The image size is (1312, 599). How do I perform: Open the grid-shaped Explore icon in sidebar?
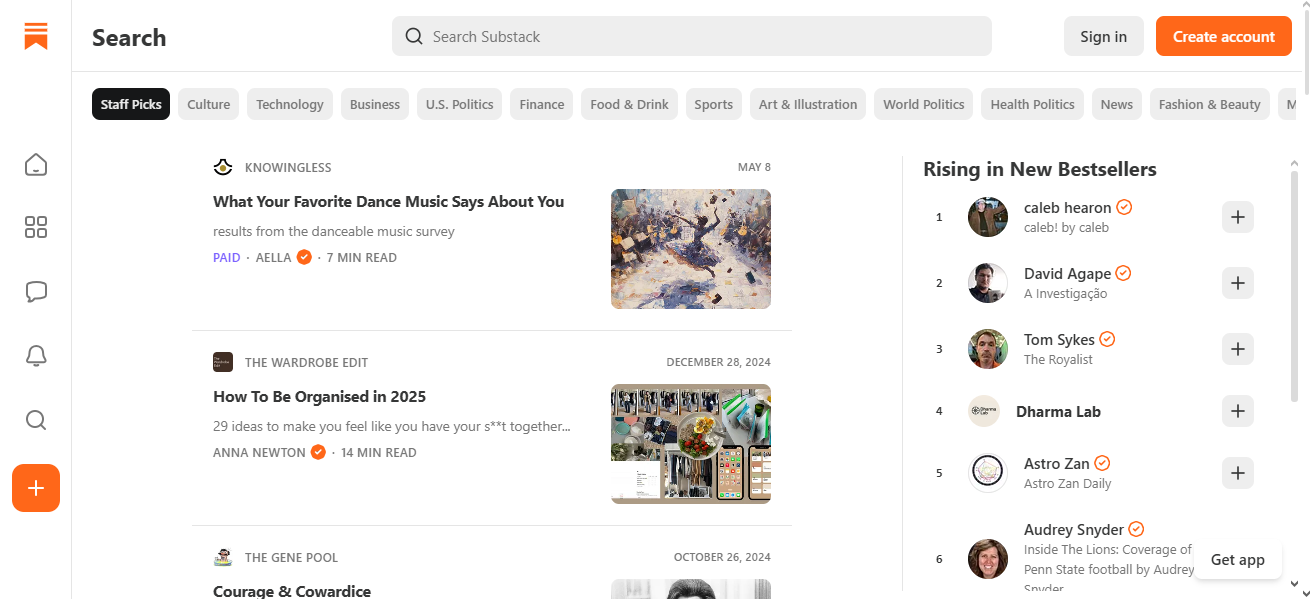[36, 227]
